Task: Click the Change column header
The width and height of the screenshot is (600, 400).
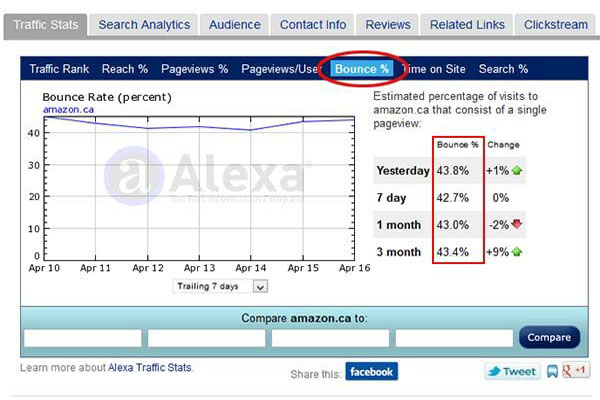Action: tap(503, 145)
